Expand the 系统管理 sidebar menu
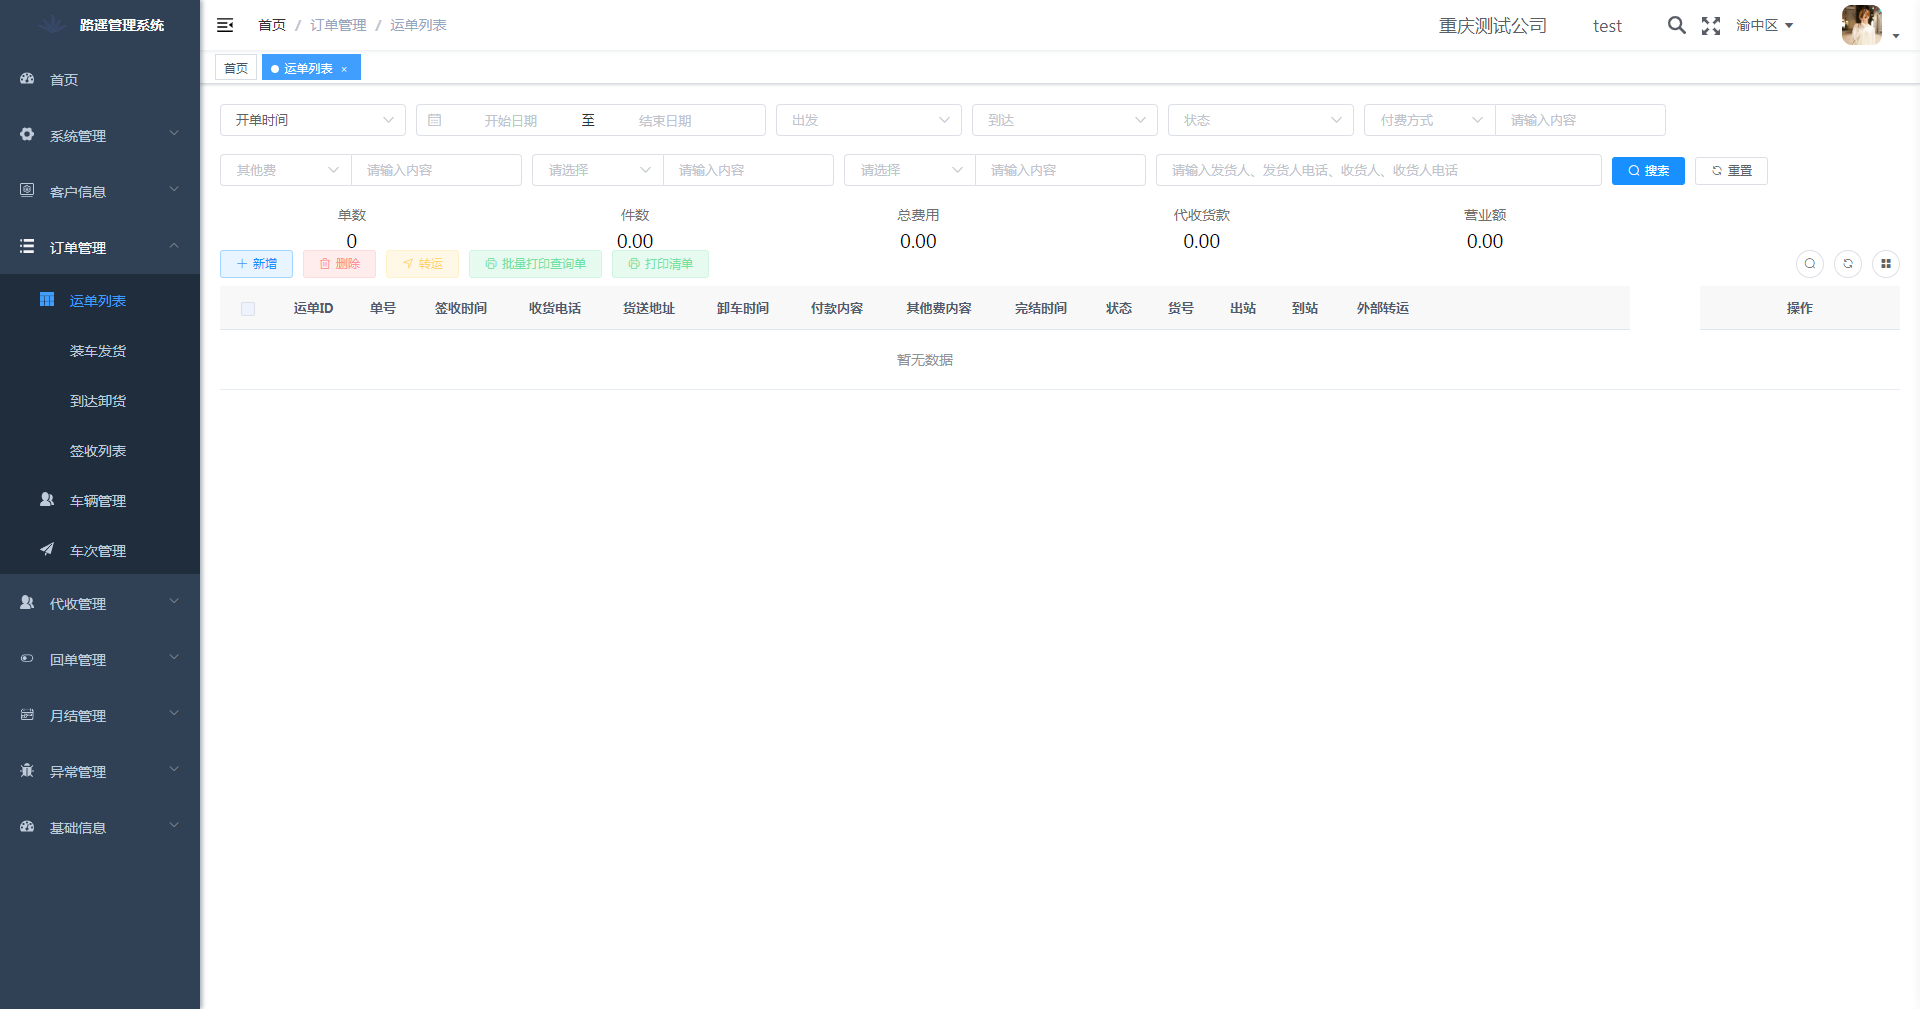The image size is (1920, 1009). (x=100, y=136)
